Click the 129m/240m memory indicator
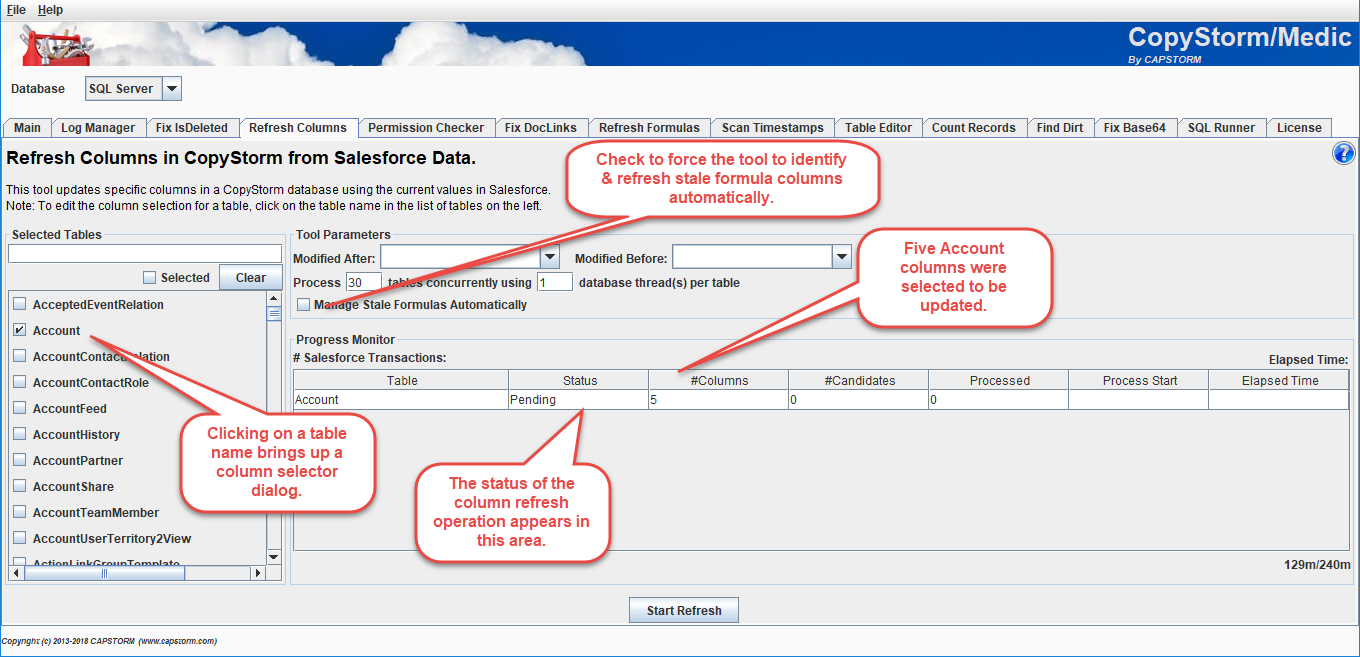The width and height of the screenshot is (1360, 657). point(1316,565)
